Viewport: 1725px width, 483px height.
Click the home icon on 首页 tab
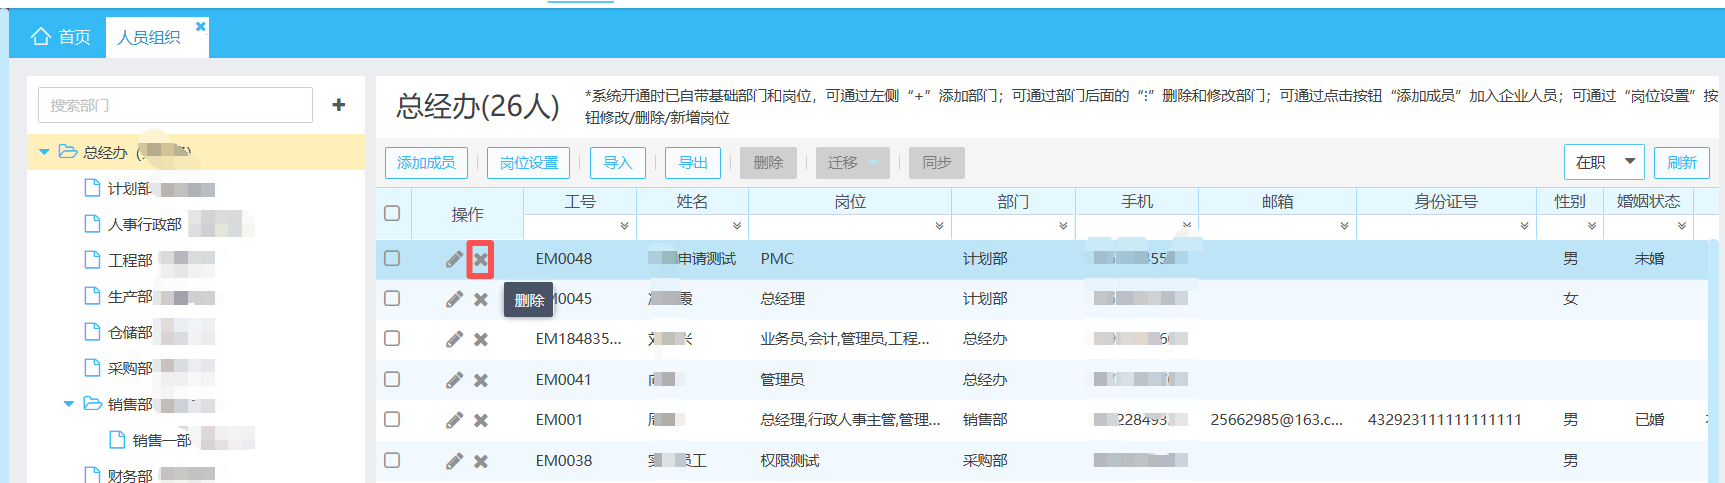(41, 37)
